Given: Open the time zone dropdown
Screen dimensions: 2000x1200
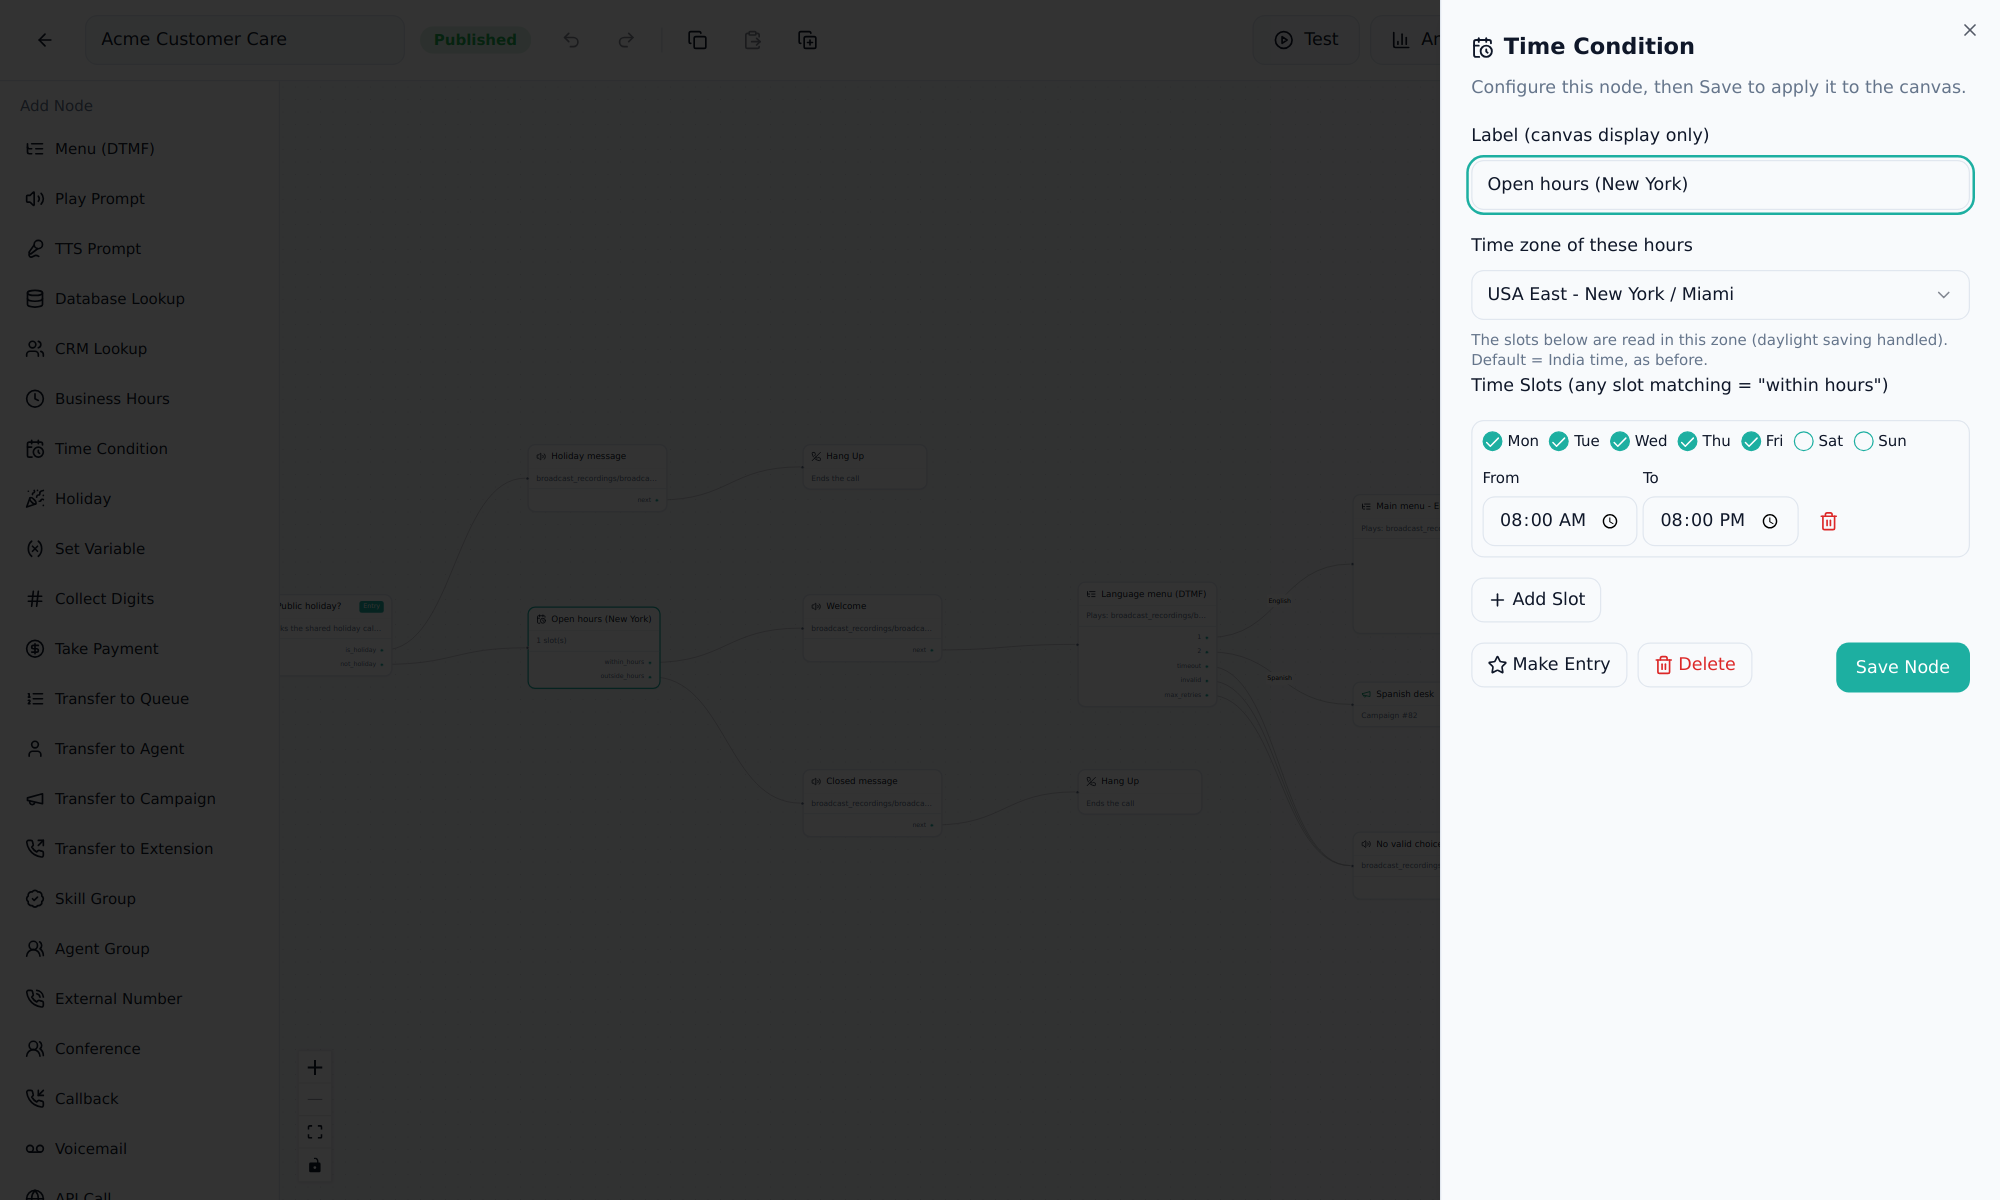Looking at the screenshot, I should [1720, 295].
